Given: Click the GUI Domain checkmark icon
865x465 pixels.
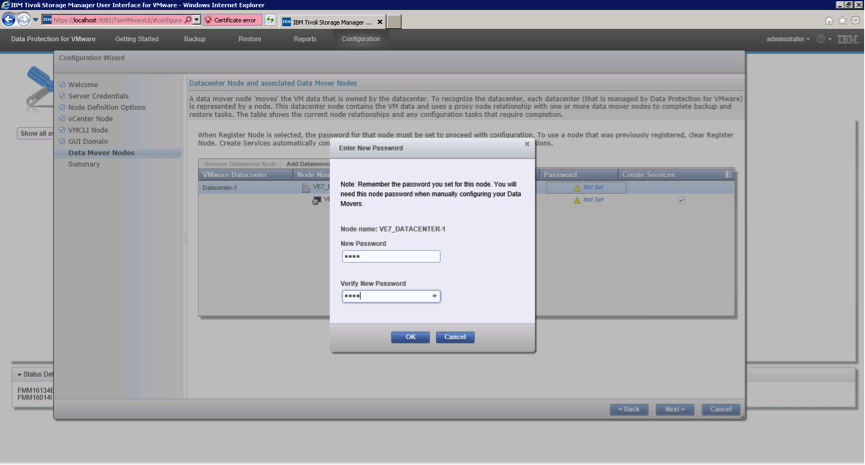Looking at the screenshot, I should point(62,141).
